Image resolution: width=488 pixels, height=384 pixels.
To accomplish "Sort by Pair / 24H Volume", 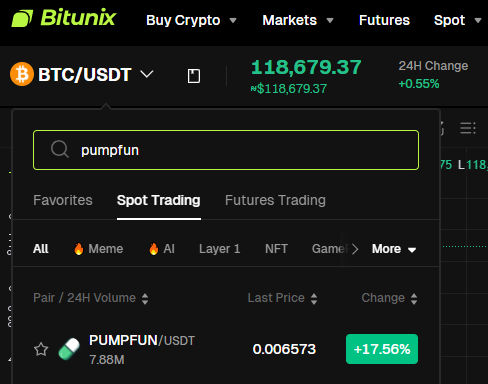I will click(91, 298).
